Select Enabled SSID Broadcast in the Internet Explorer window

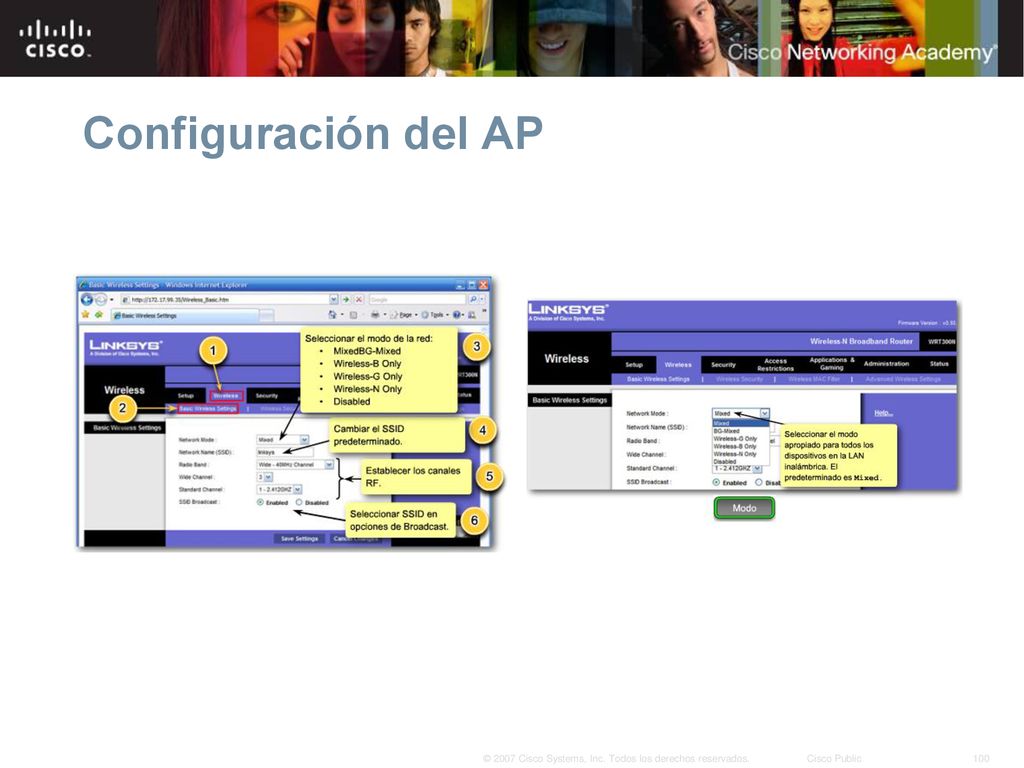(260, 502)
